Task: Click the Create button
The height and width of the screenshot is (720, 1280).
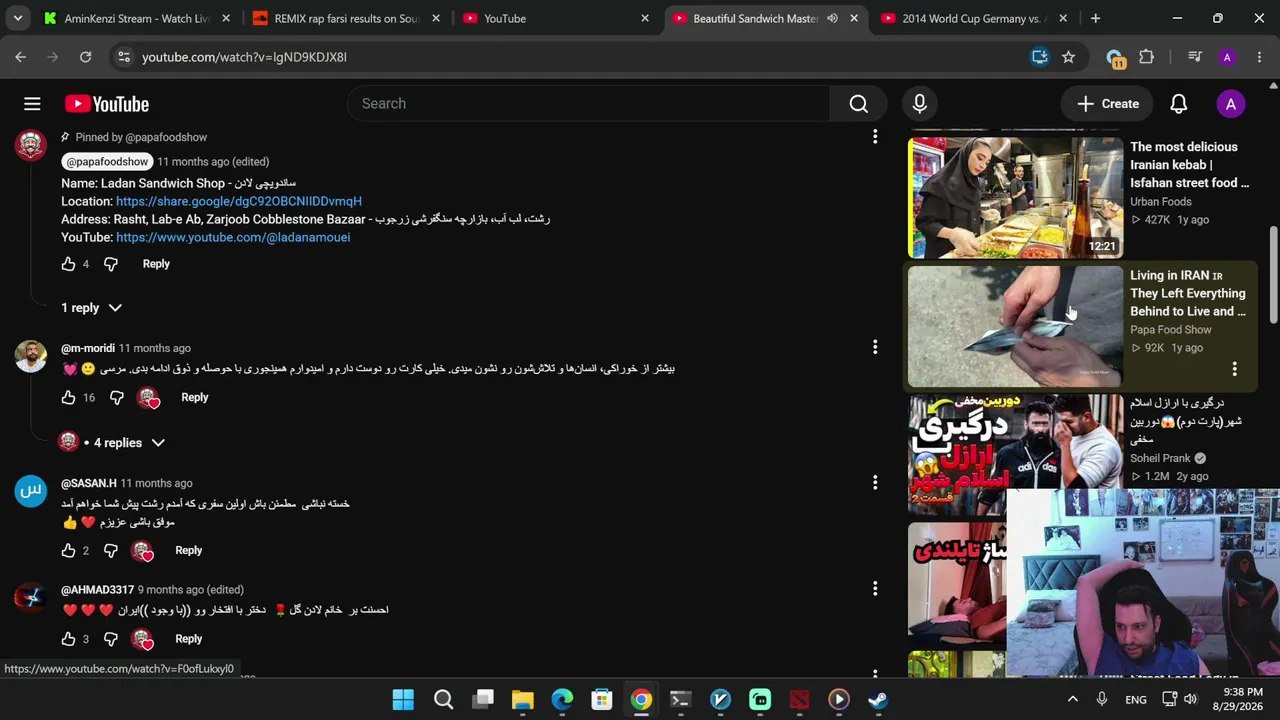Action: pyautogui.click(x=1108, y=104)
